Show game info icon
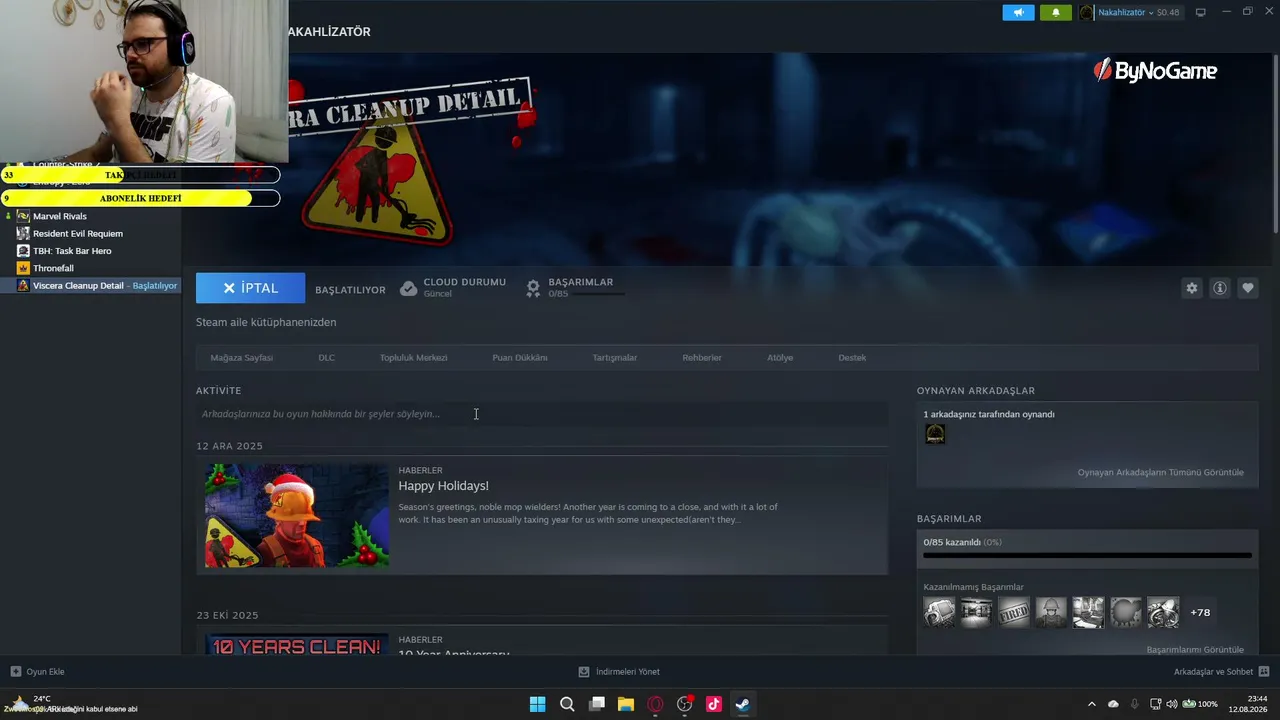The height and width of the screenshot is (720, 1280). pyautogui.click(x=1219, y=288)
